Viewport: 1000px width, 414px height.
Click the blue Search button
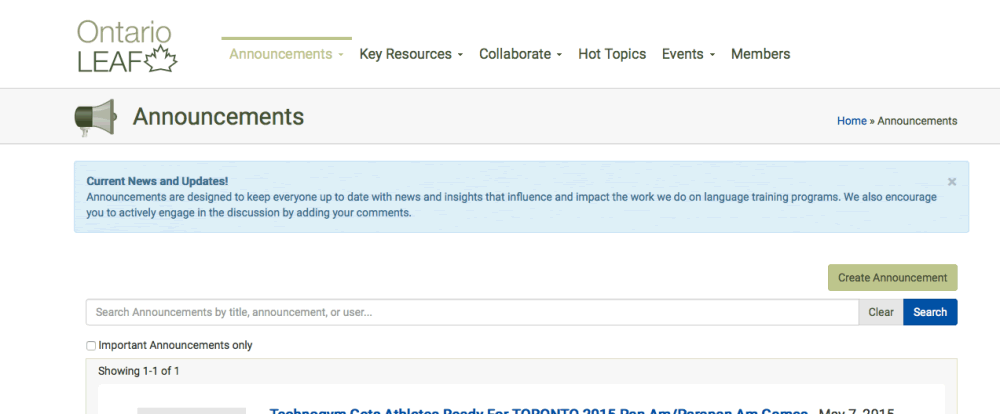point(930,312)
